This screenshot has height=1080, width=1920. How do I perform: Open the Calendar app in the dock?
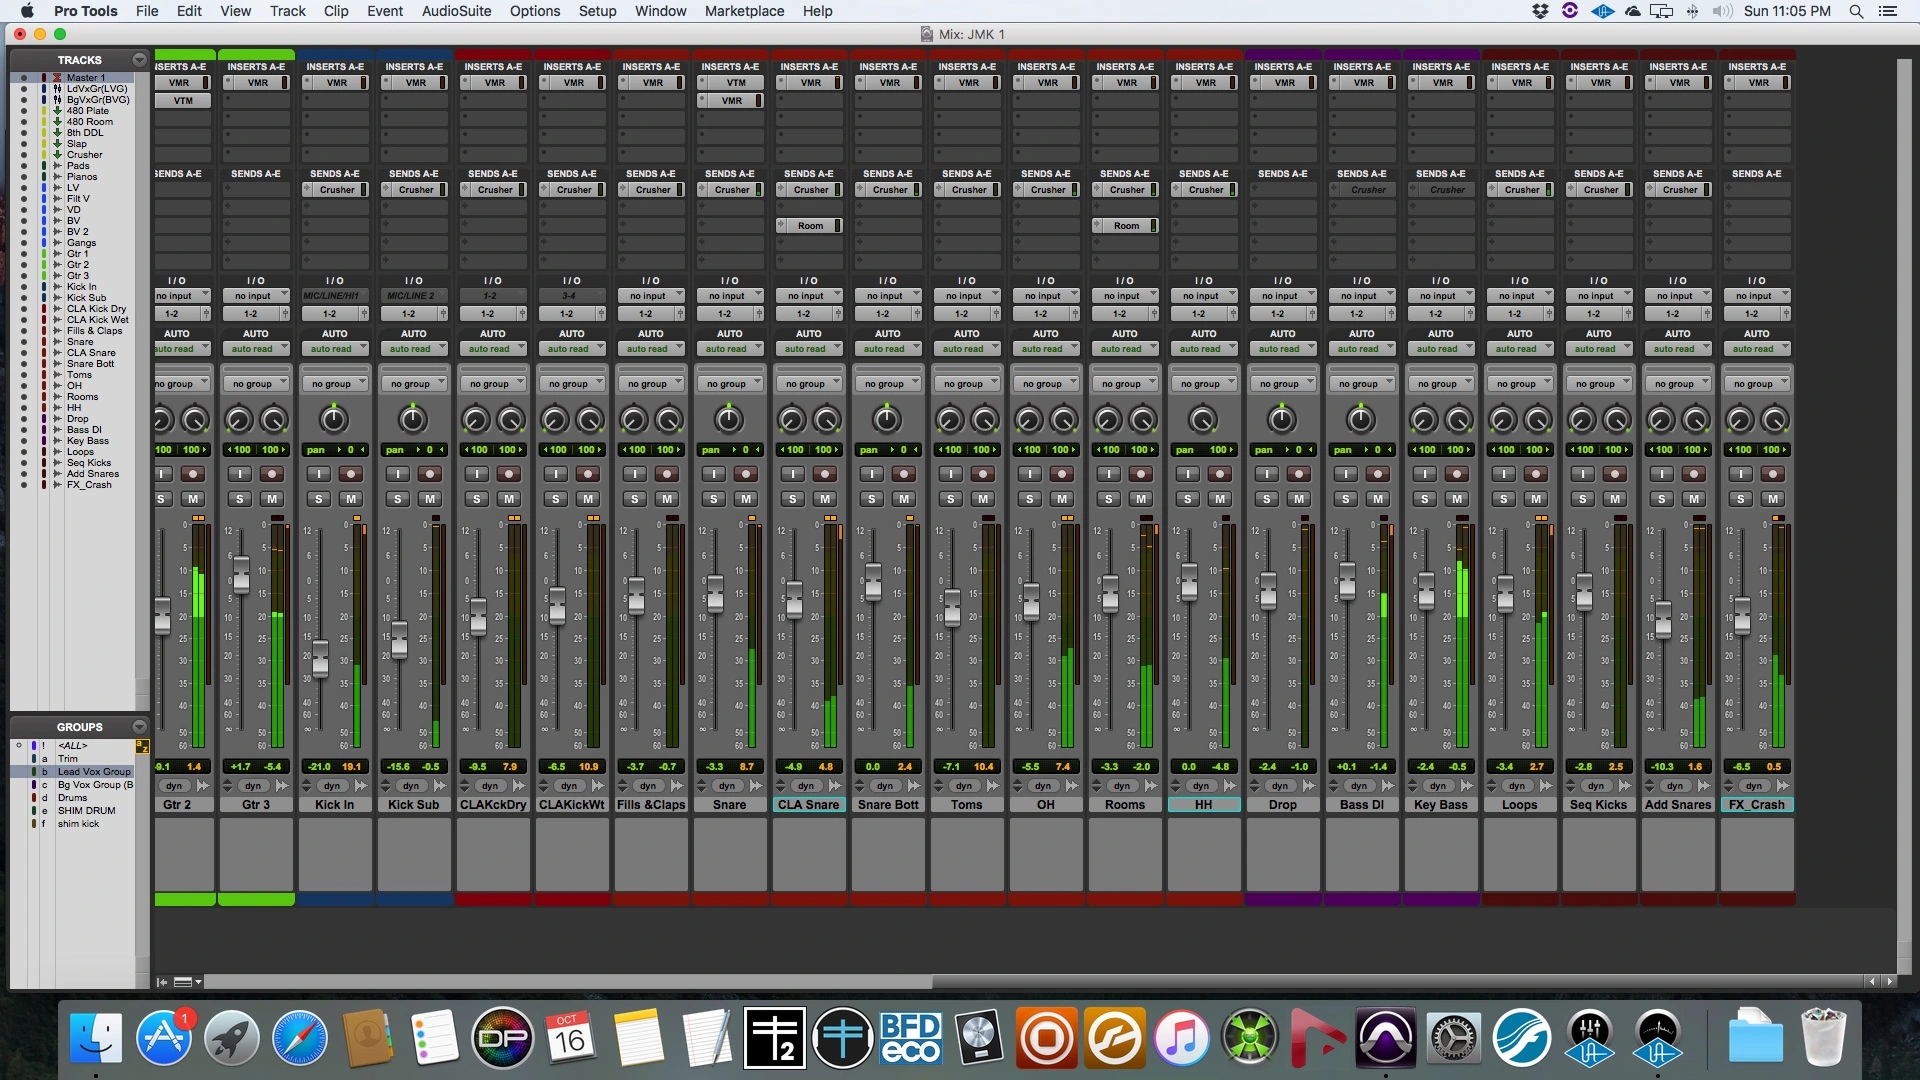571,1038
